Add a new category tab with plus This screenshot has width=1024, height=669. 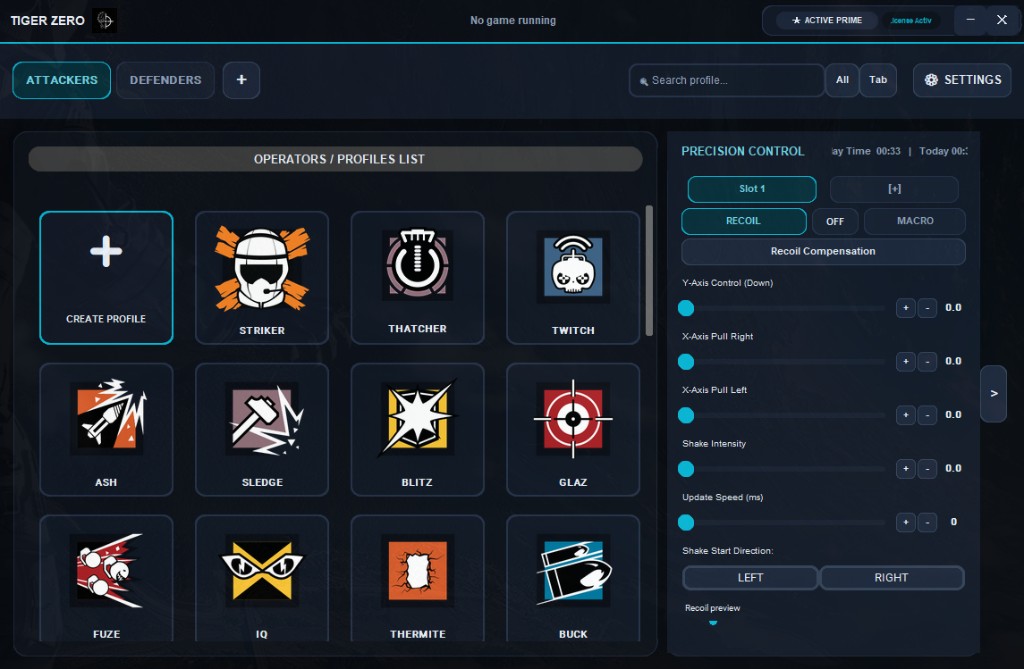coord(241,80)
